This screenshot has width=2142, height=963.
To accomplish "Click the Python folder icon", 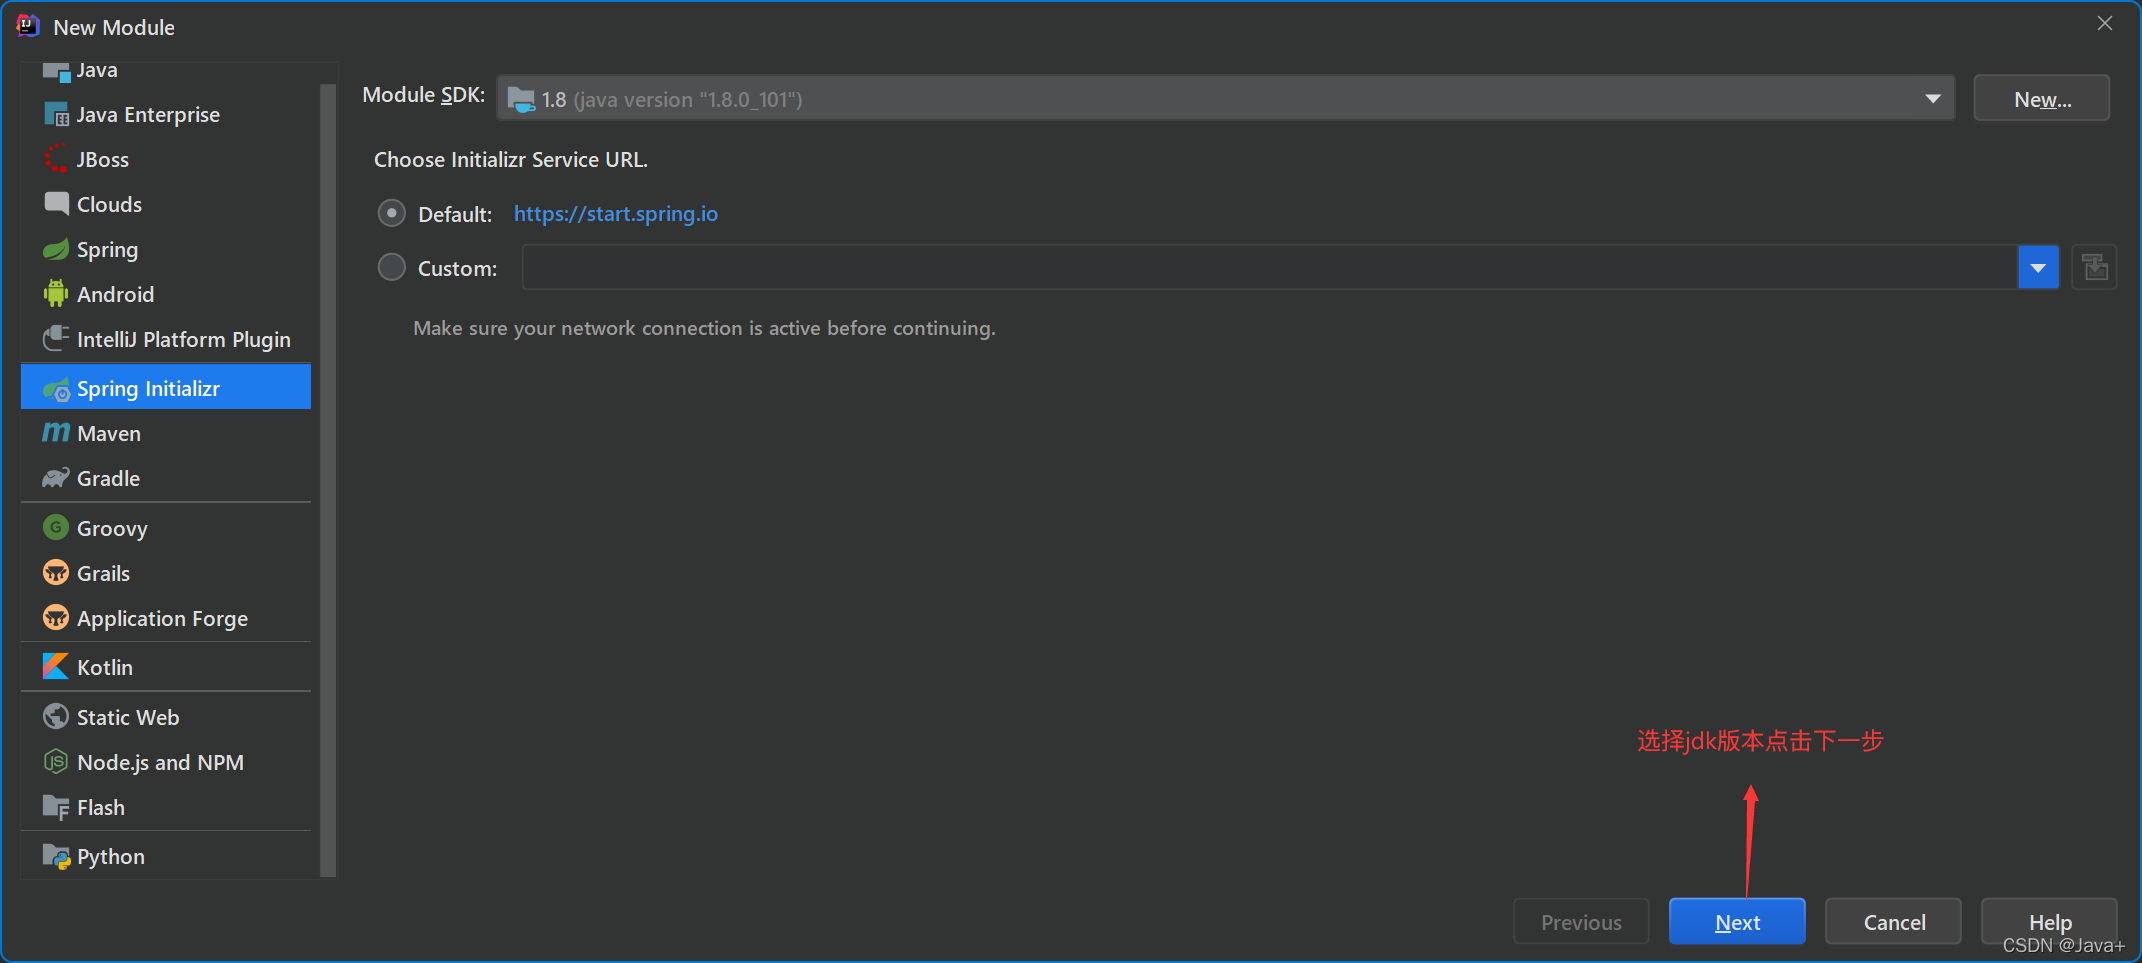I will pyautogui.click(x=56, y=857).
